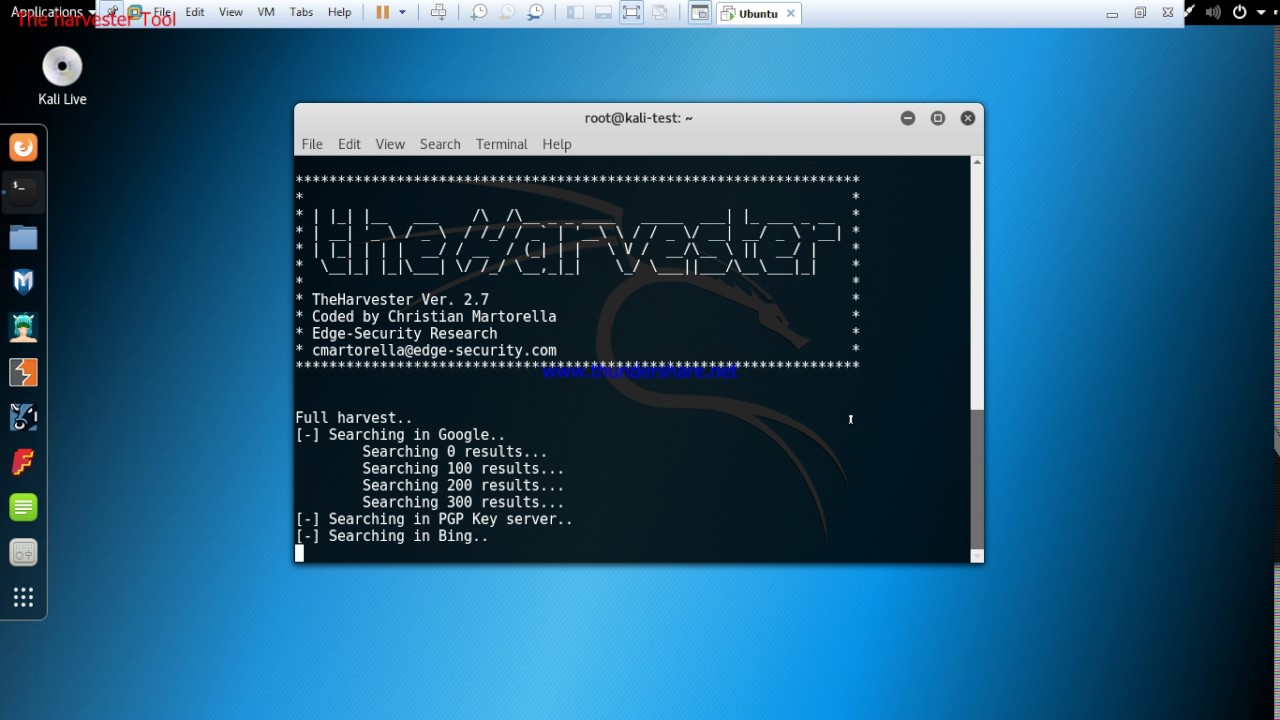1280x720 pixels.
Task: Open VMware VM menu
Action: point(266,12)
